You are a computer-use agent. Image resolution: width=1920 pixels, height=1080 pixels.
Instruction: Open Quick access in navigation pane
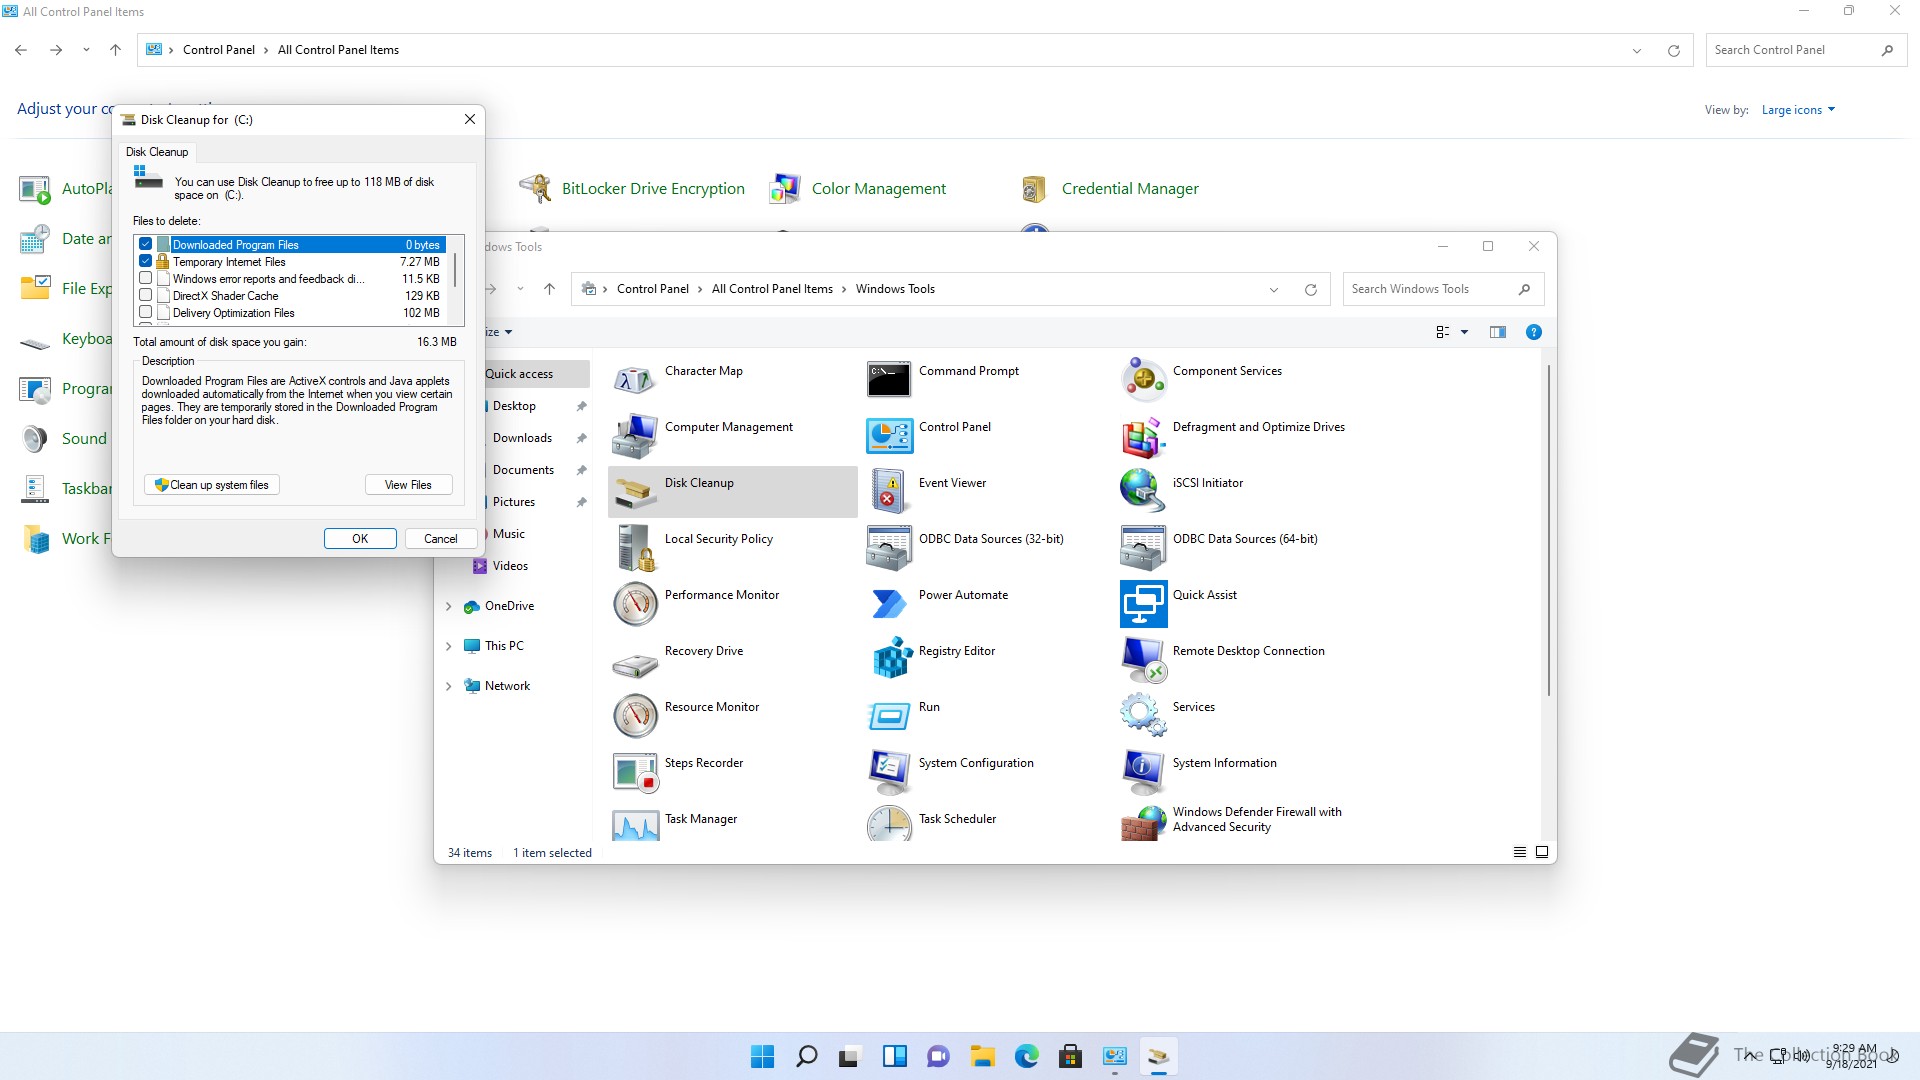point(519,374)
